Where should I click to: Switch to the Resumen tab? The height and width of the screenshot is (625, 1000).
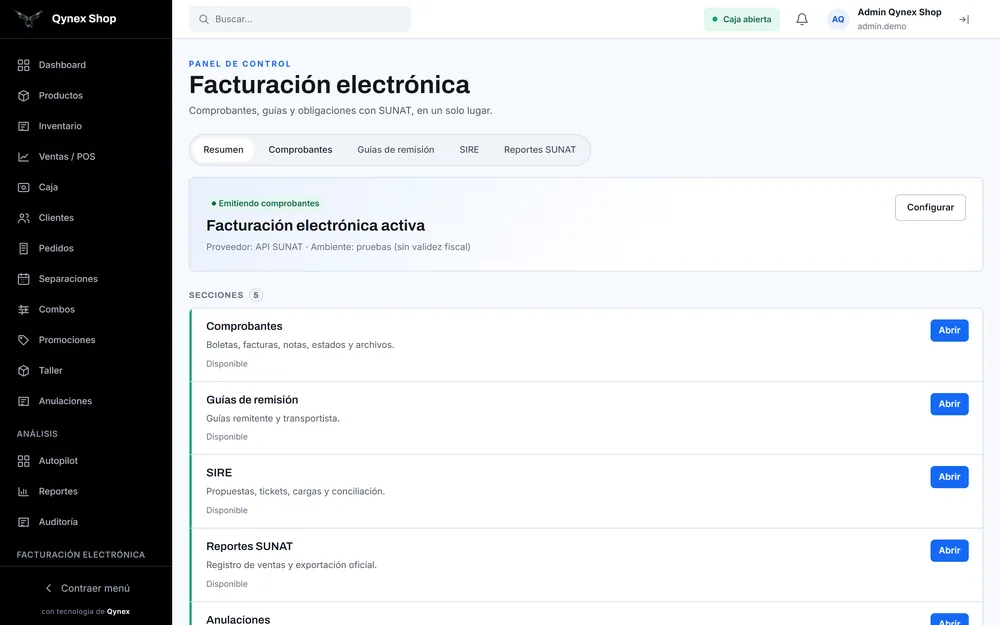coord(223,150)
